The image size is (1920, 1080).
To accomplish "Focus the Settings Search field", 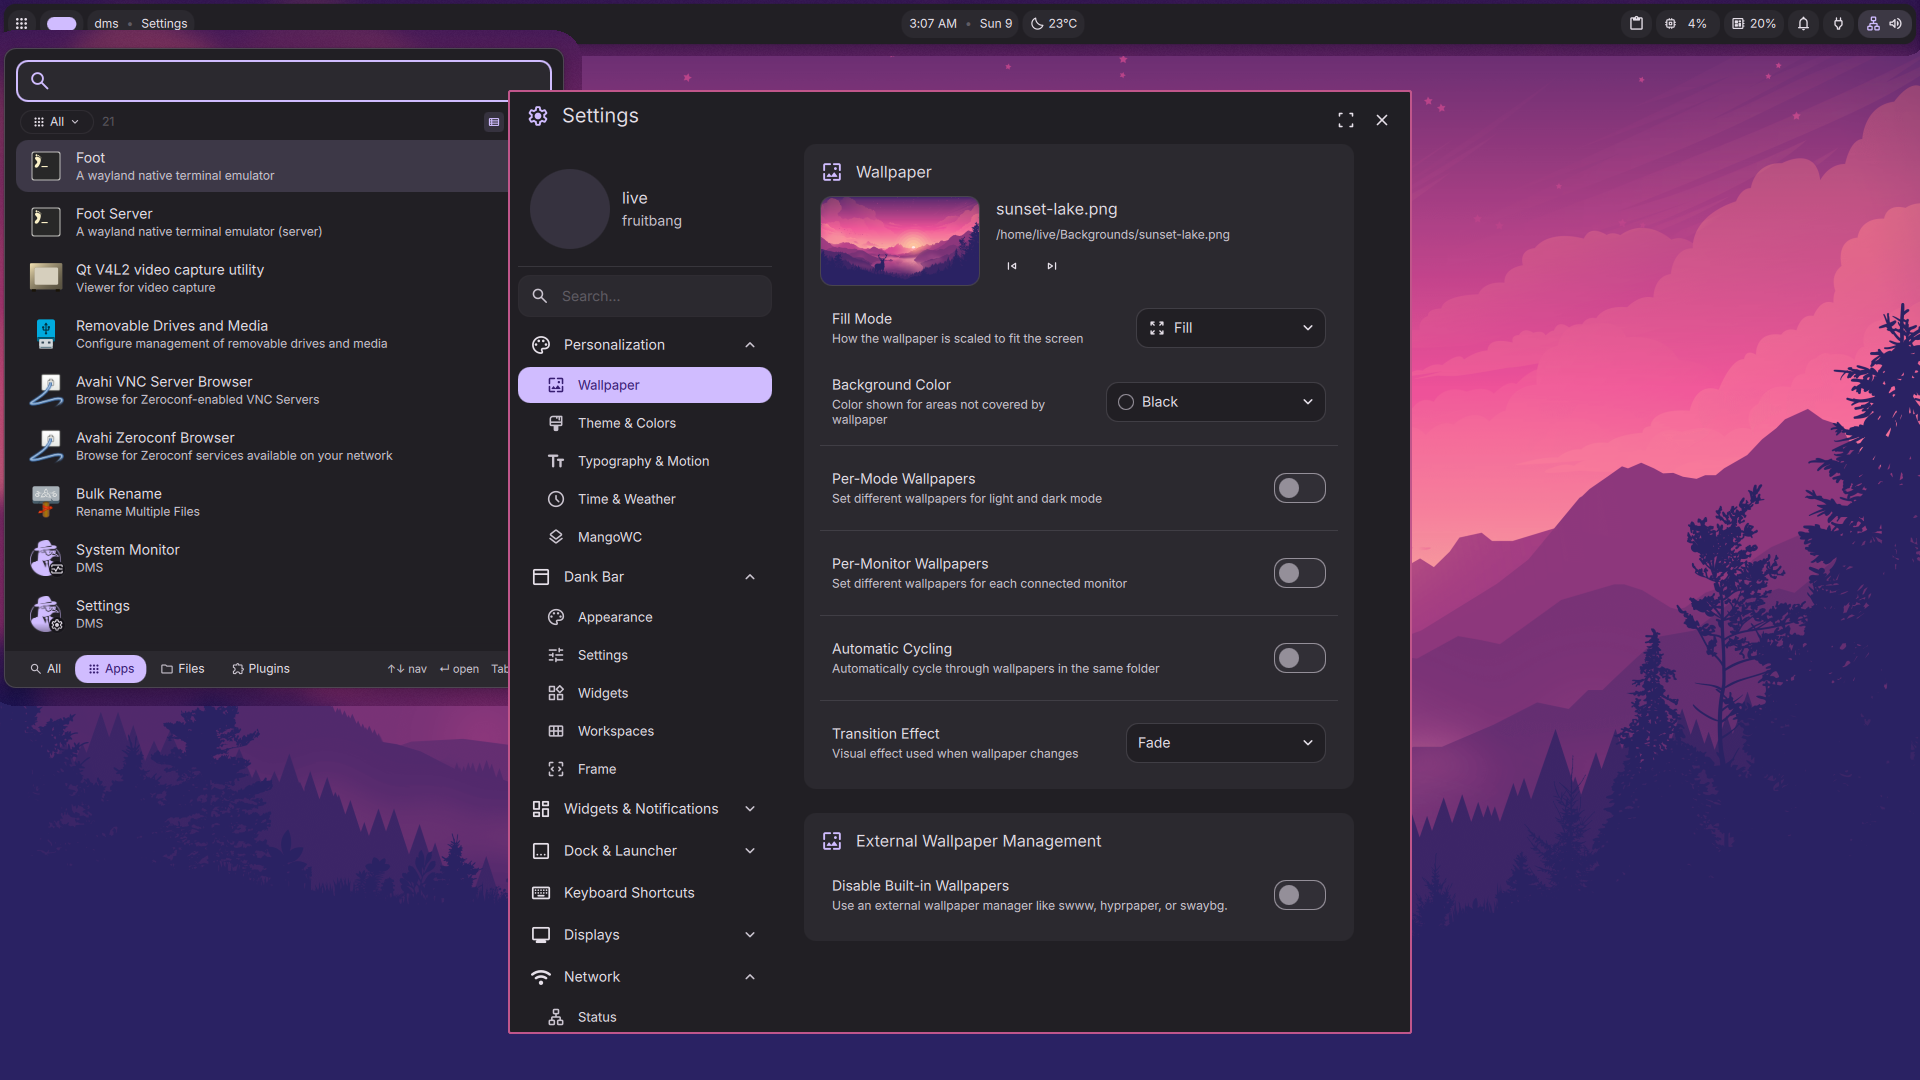I will click(x=645, y=296).
